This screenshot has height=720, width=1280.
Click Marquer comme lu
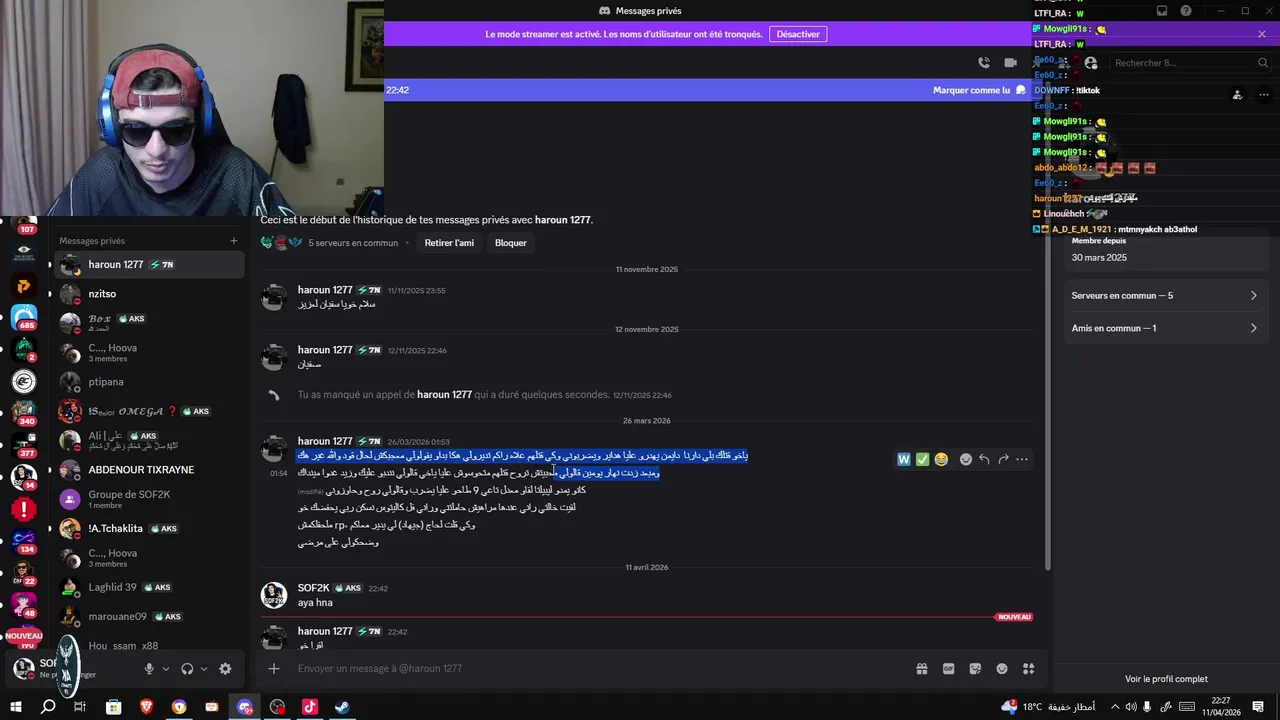[980, 90]
